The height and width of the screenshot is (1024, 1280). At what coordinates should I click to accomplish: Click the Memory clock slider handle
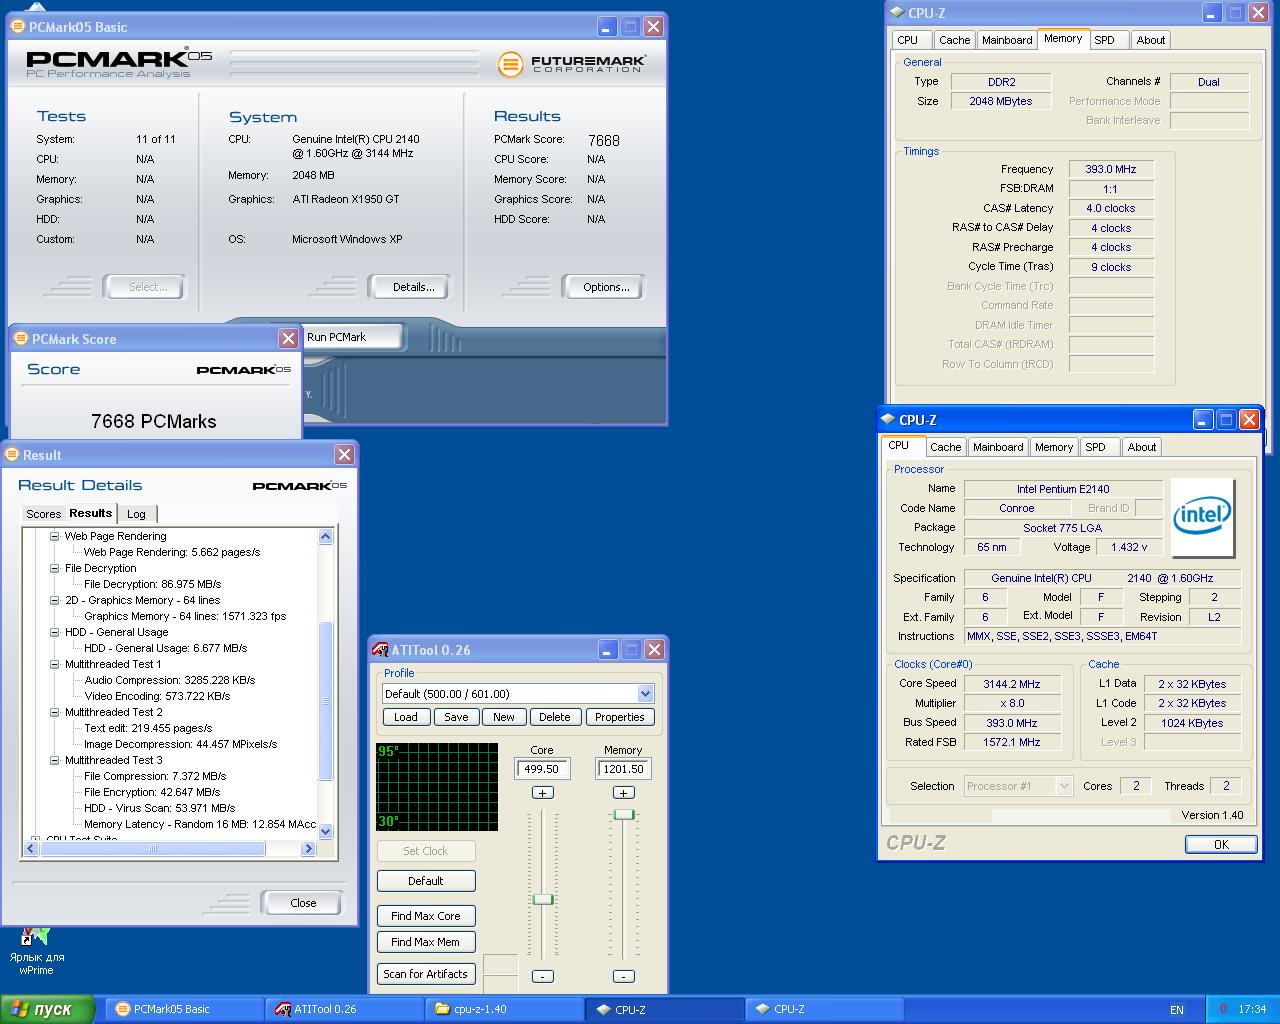(x=624, y=815)
